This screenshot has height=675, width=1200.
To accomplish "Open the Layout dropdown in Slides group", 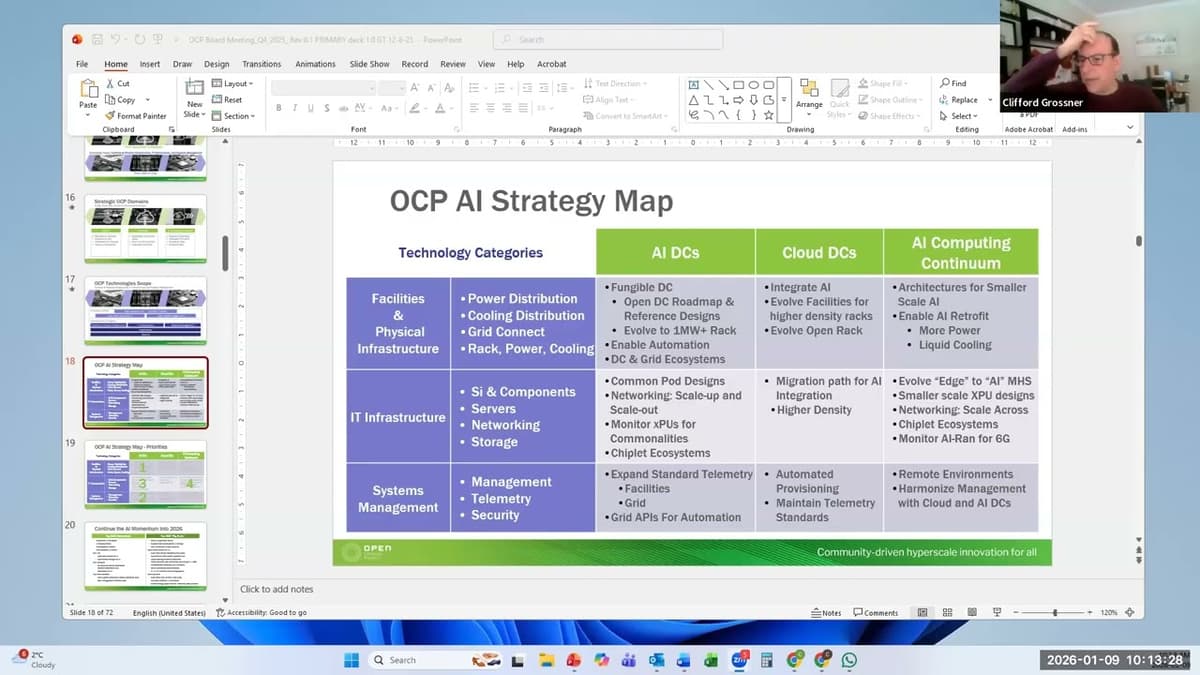I will [232, 84].
